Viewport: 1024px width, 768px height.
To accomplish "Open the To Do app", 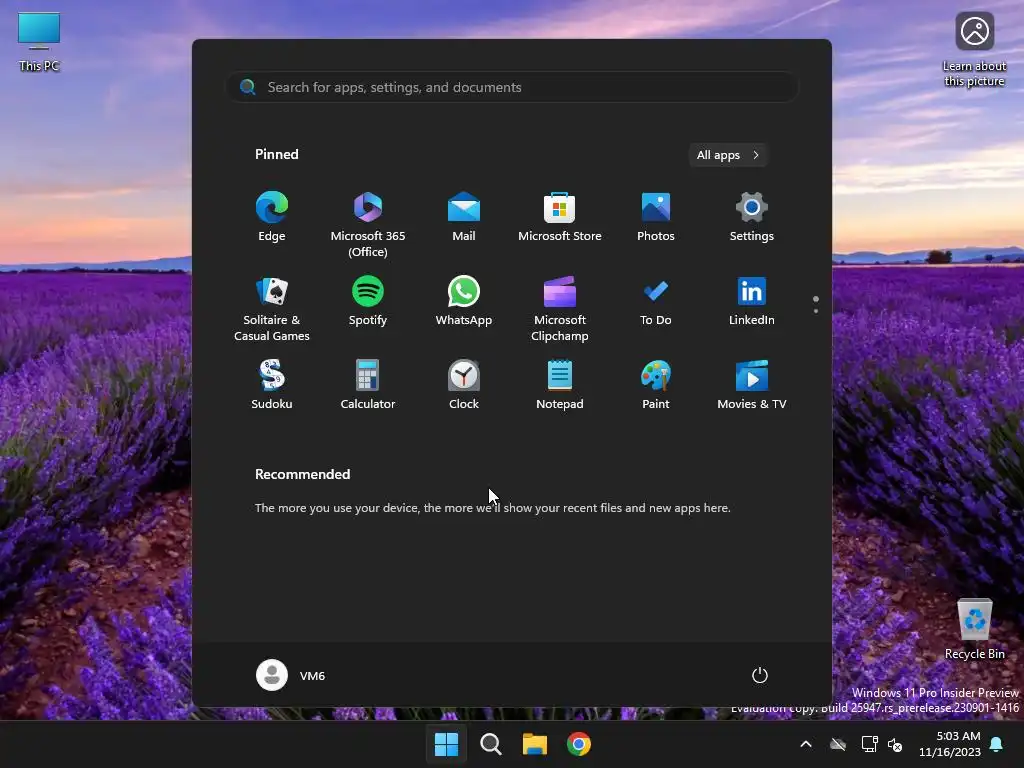I will pyautogui.click(x=656, y=302).
